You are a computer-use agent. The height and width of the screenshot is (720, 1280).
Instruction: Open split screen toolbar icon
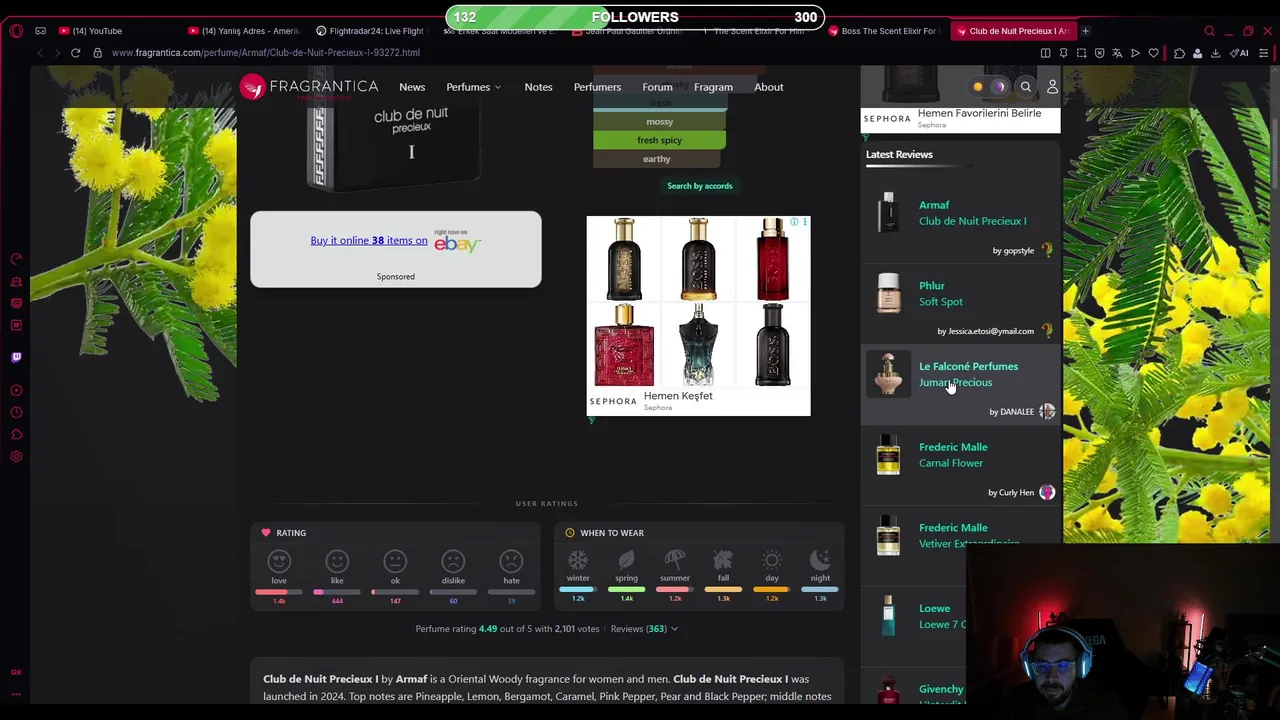(1045, 53)
